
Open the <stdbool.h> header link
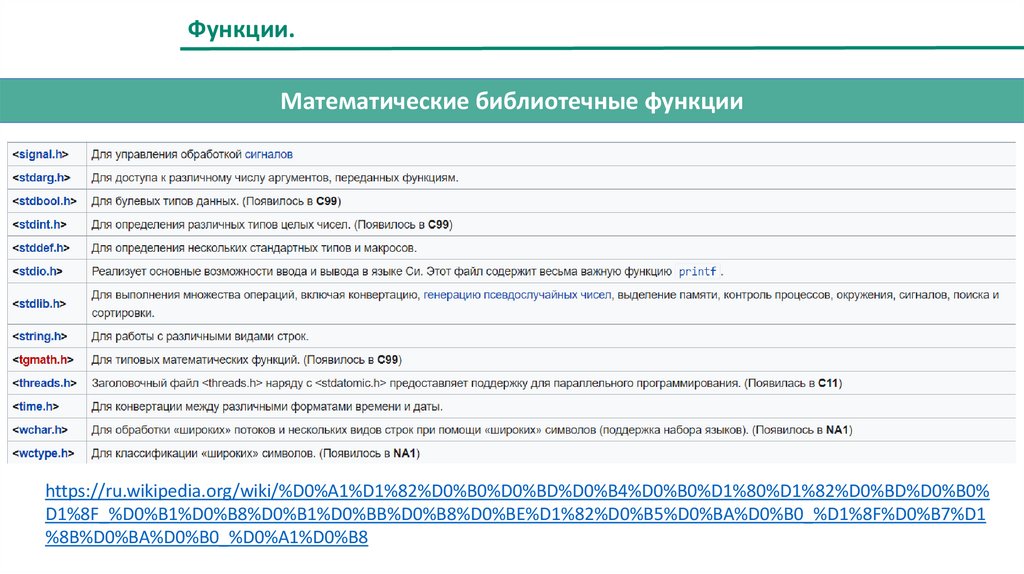(44, 201)
